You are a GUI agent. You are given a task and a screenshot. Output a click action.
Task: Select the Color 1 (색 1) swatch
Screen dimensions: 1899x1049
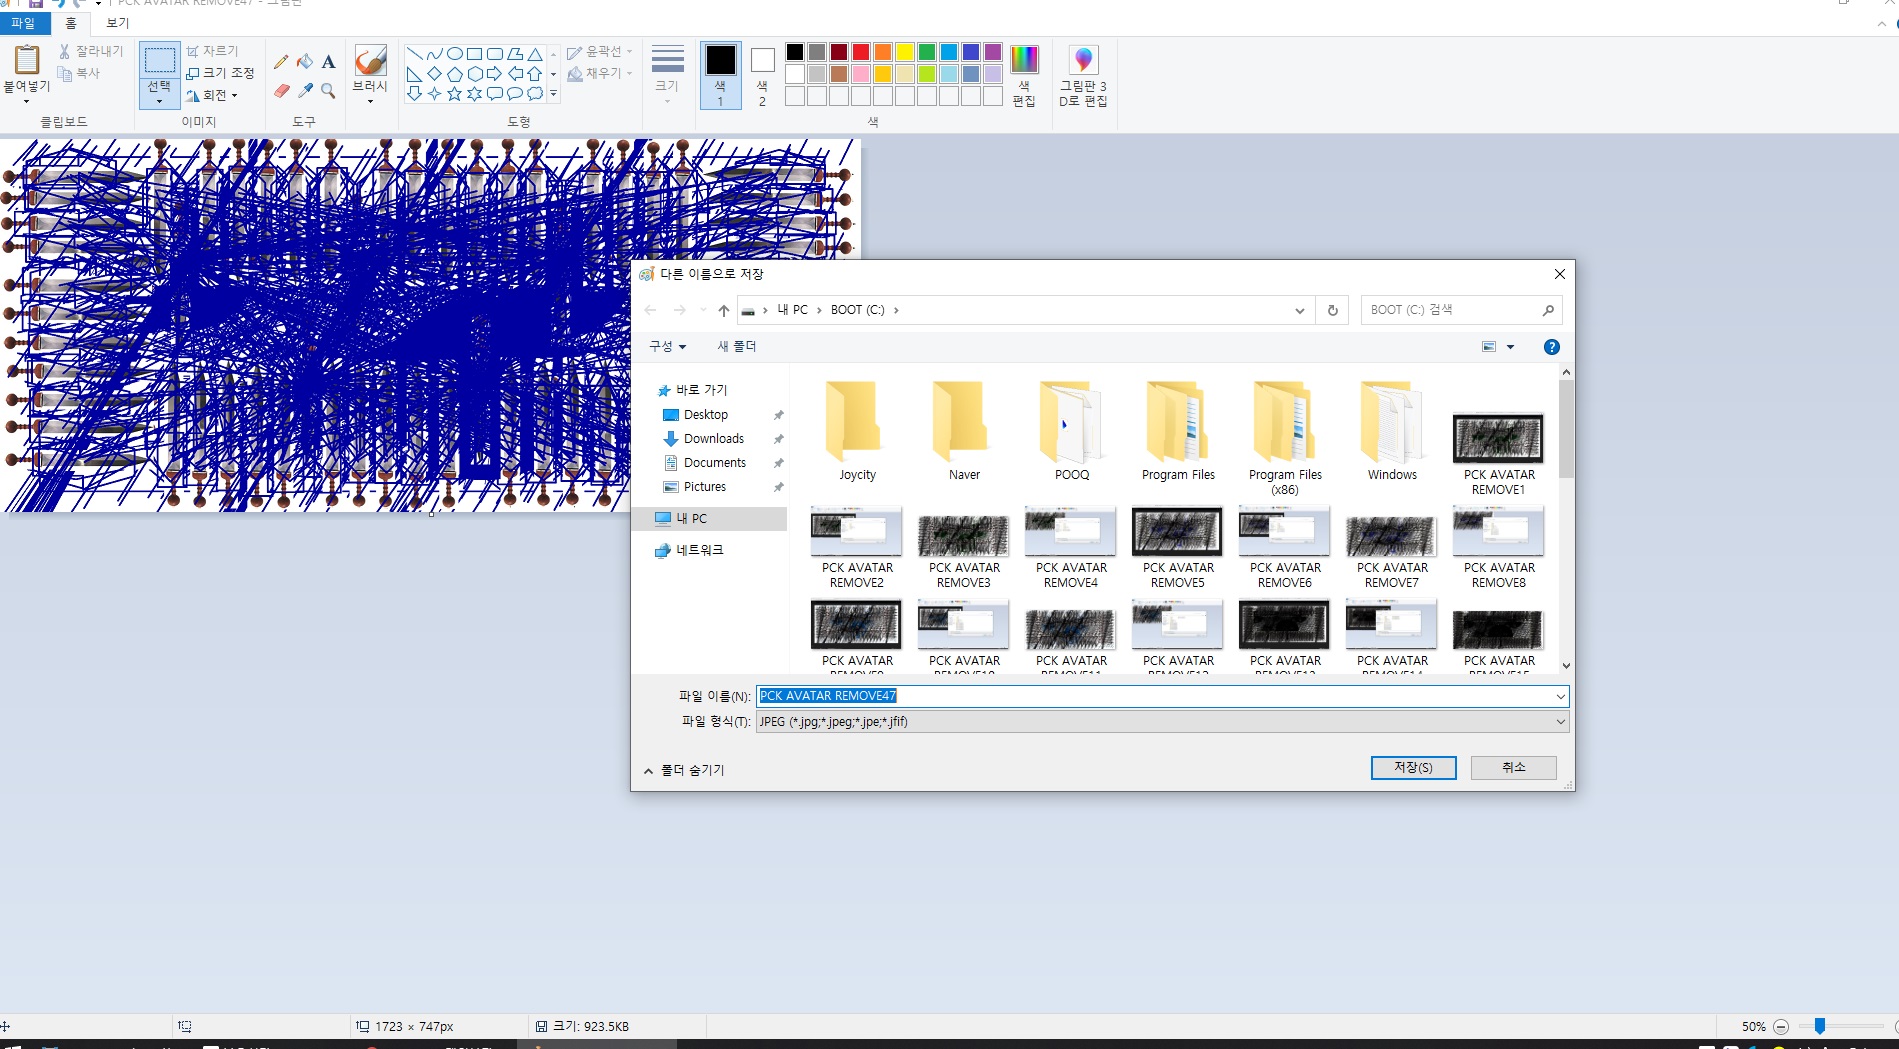point(720,74)
